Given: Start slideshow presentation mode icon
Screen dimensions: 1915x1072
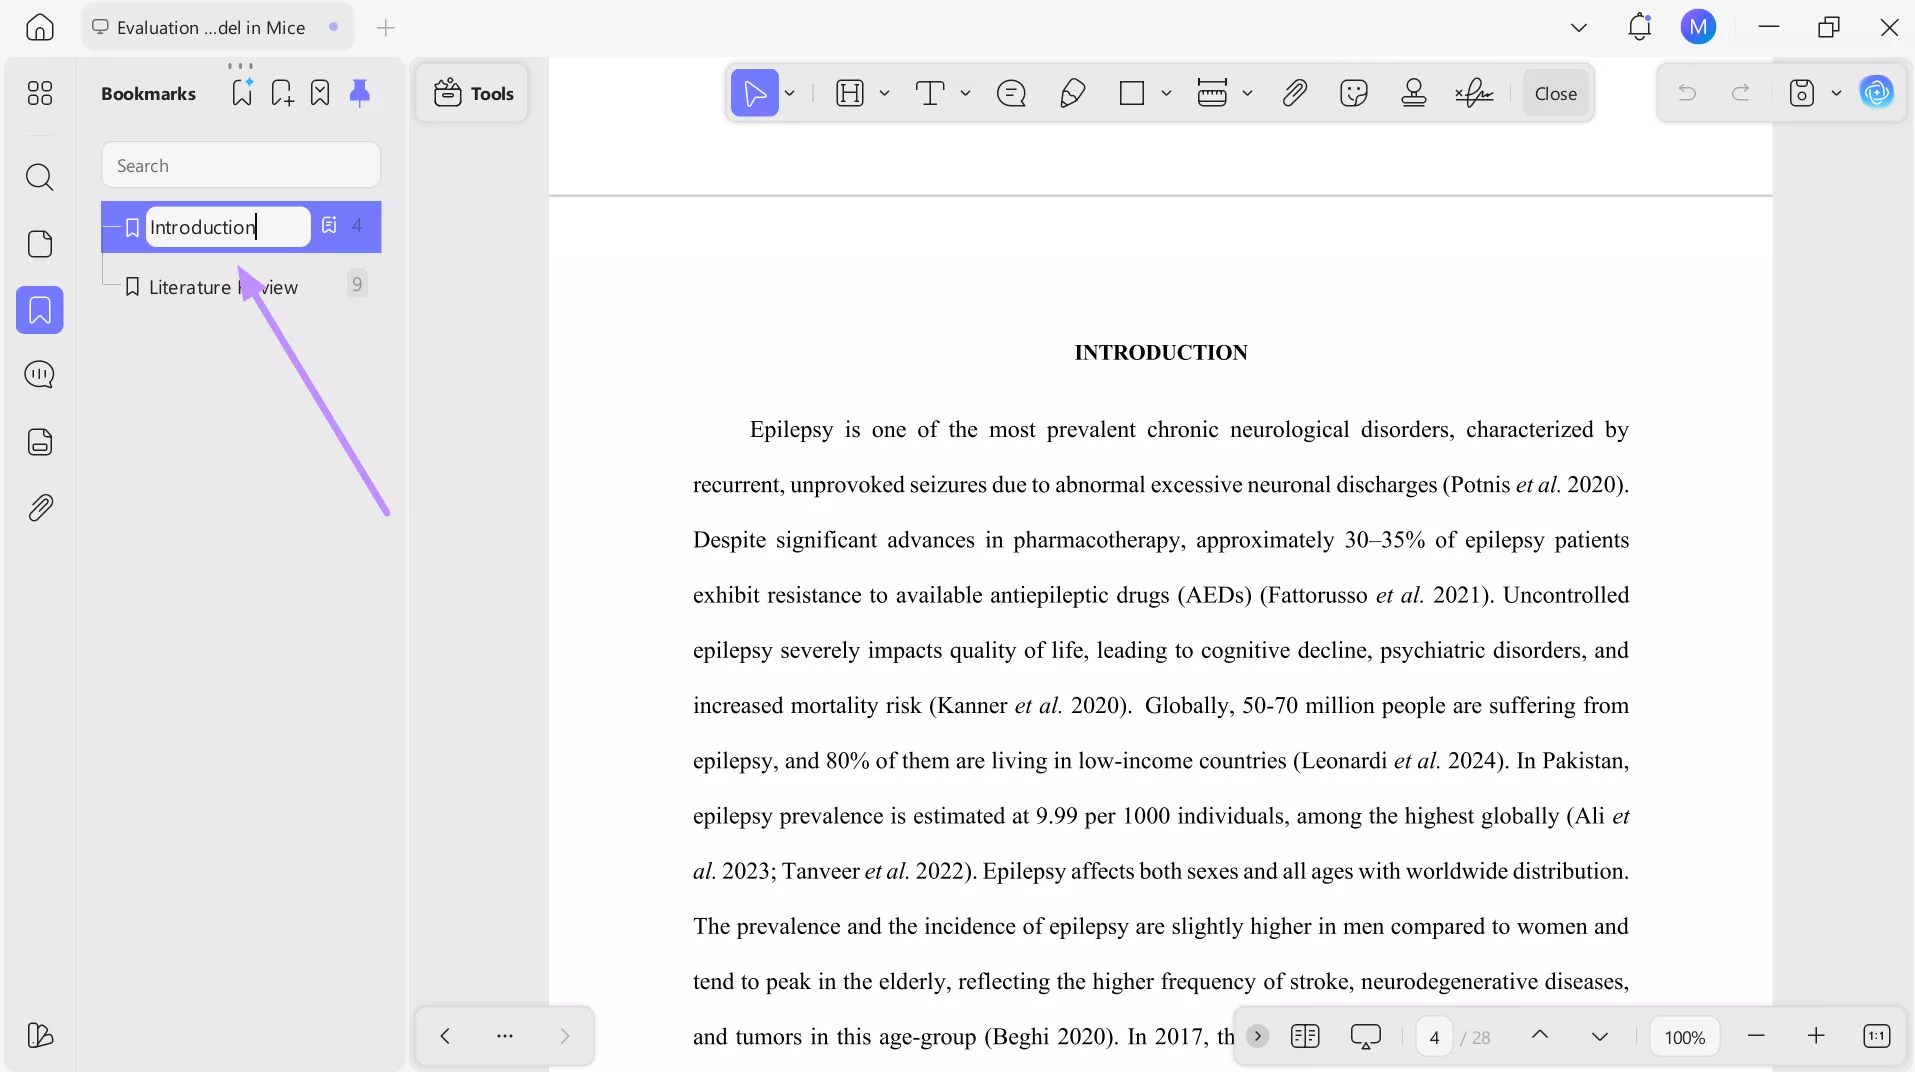Looking at the screenshot, I should coord(1365,1036).
